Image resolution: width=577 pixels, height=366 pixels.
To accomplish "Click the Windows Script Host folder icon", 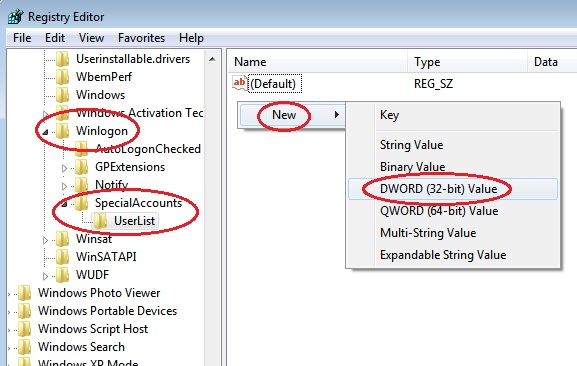I will pos(25,329).
